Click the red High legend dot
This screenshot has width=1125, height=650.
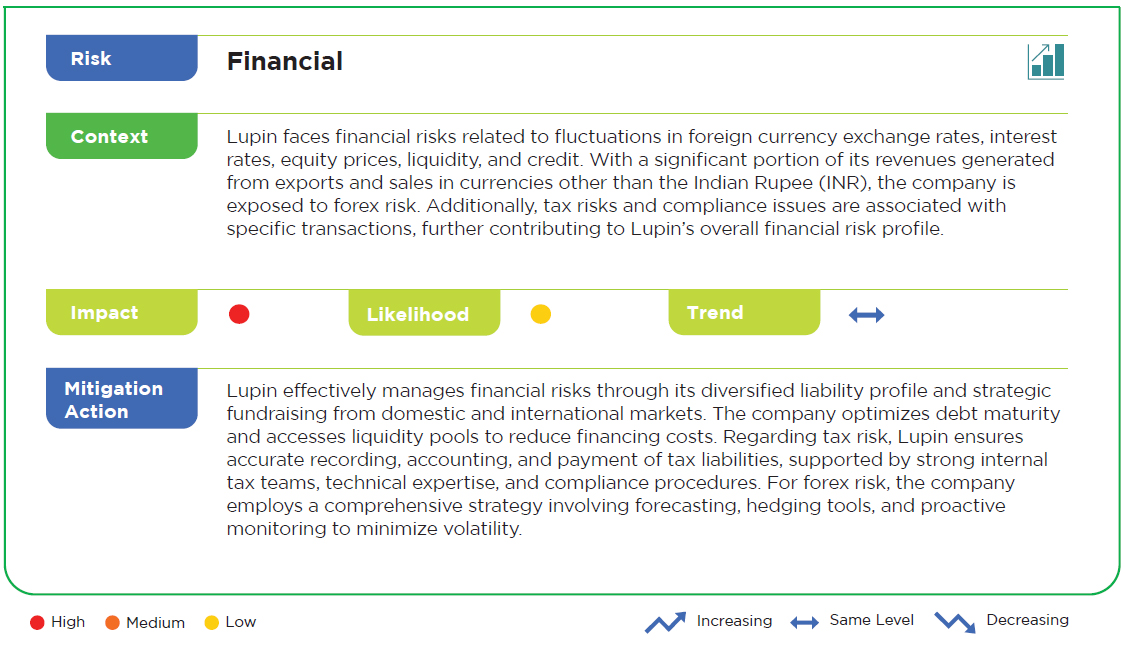point(37,623)
